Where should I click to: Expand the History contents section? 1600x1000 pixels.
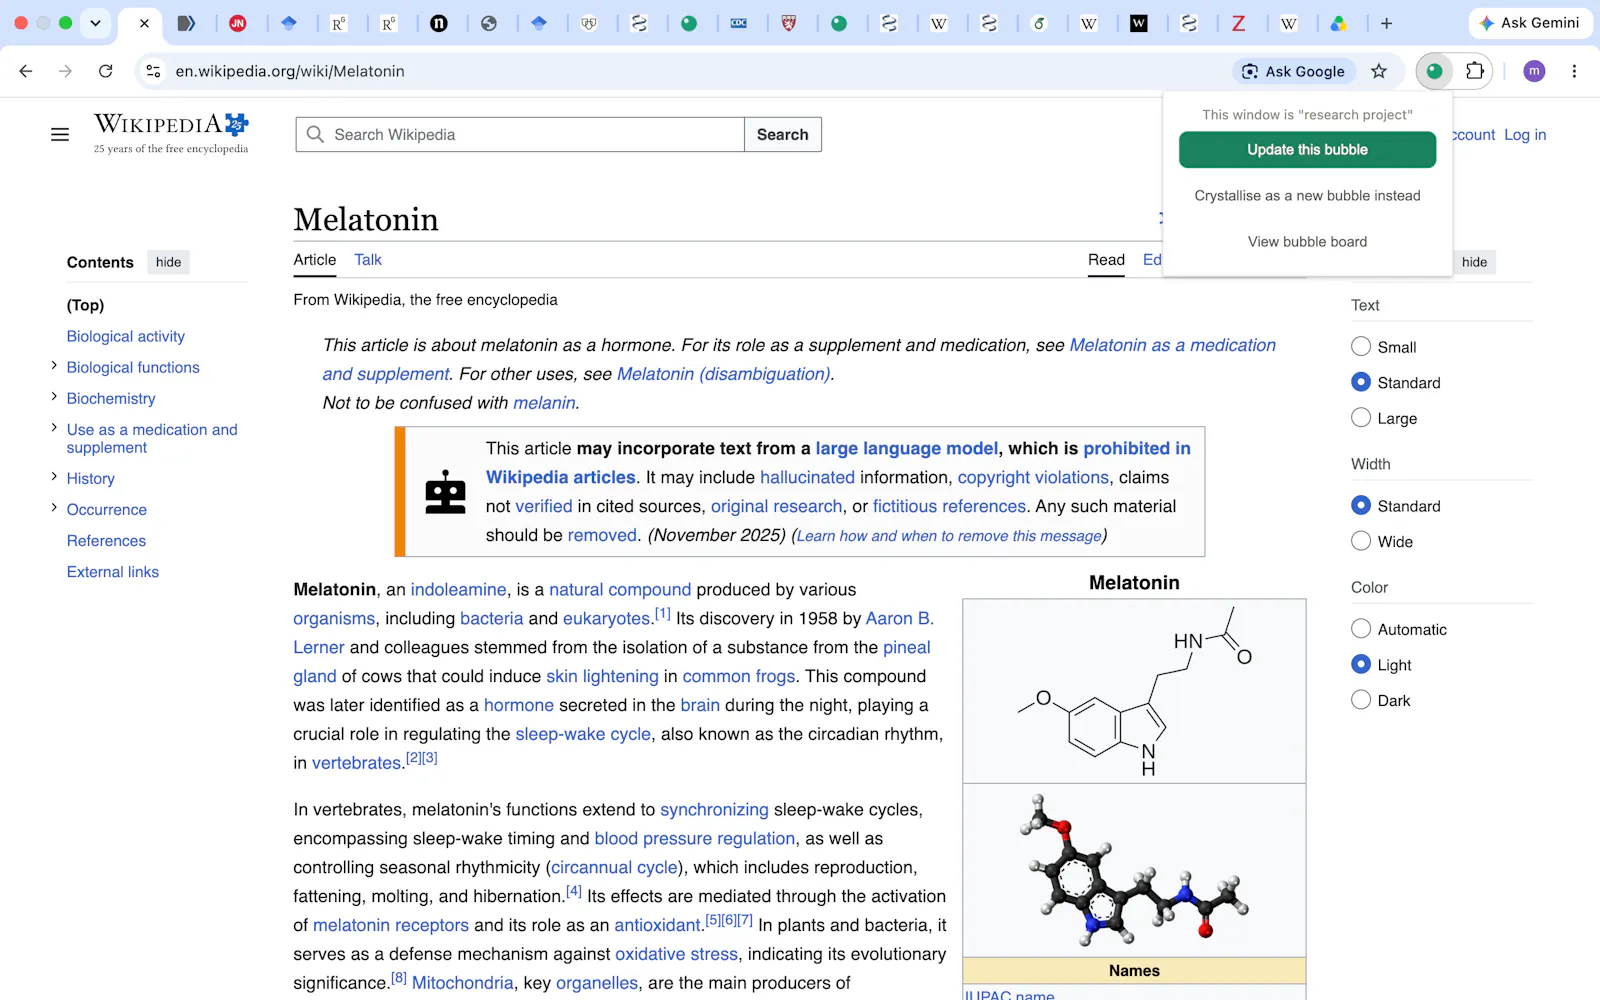pyautogui.click(x=54, y=478)
